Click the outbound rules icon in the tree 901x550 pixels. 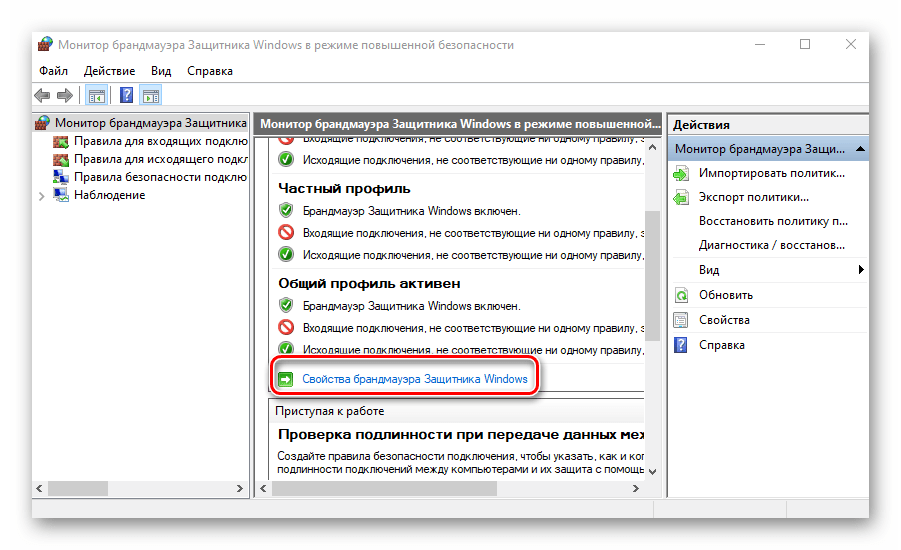tap(61, 159)
